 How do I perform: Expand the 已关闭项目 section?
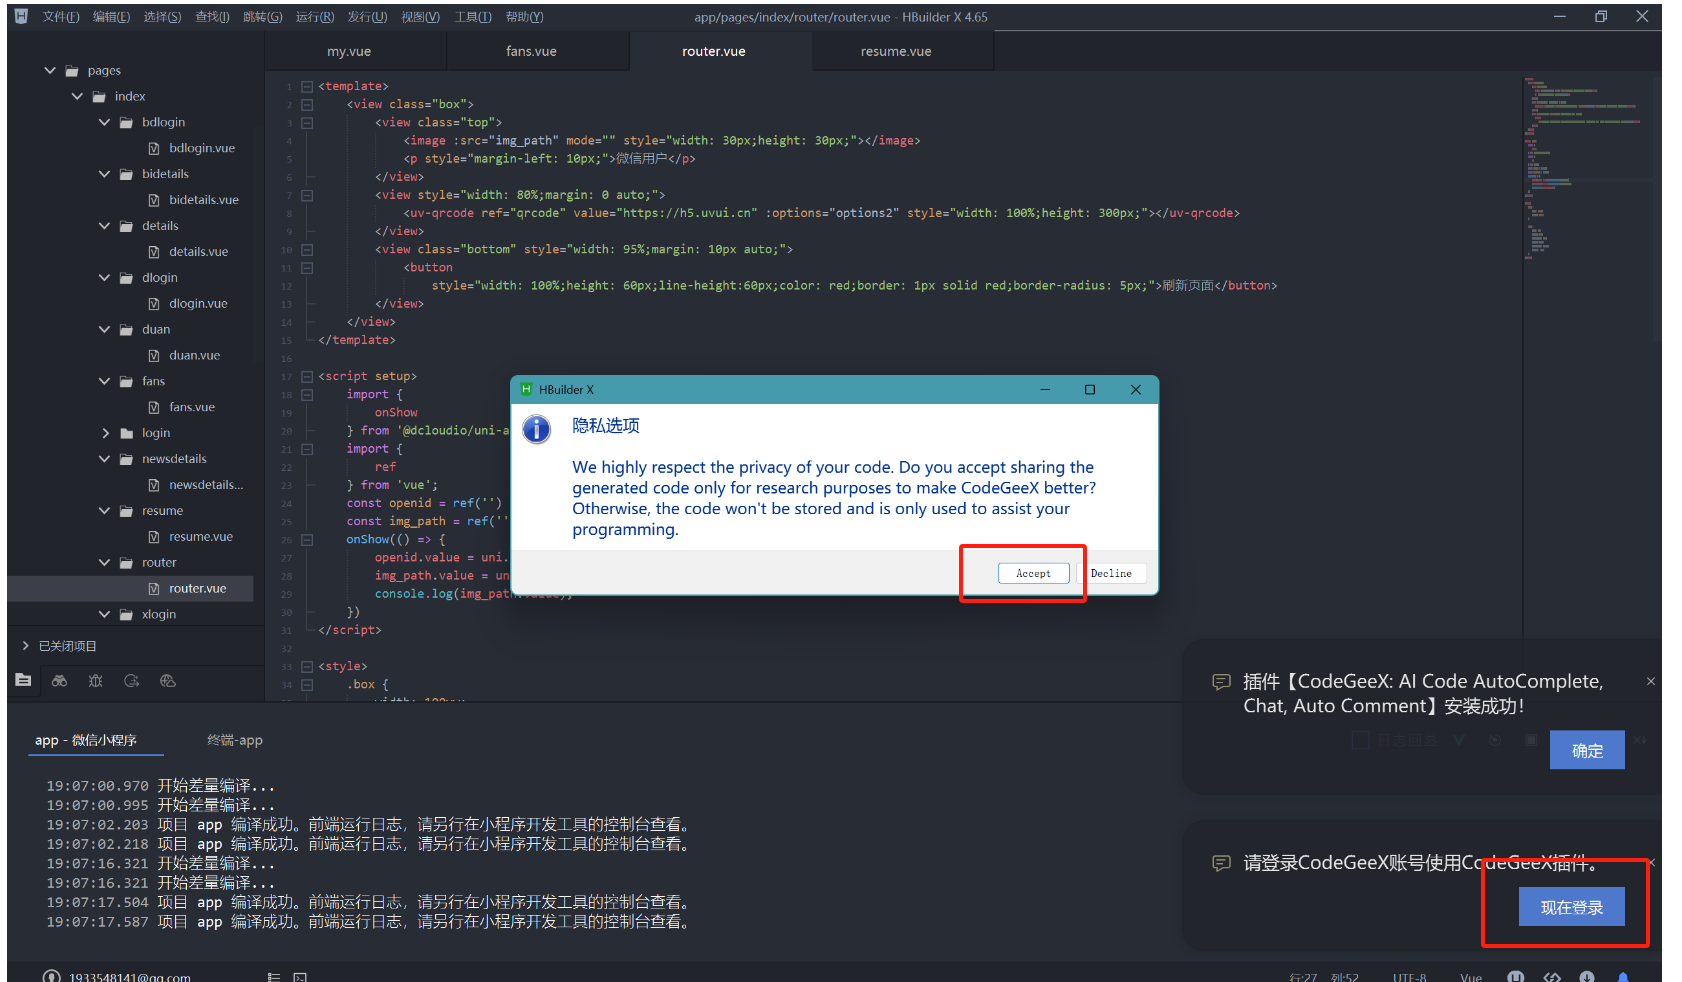click(x=25, y=645)
